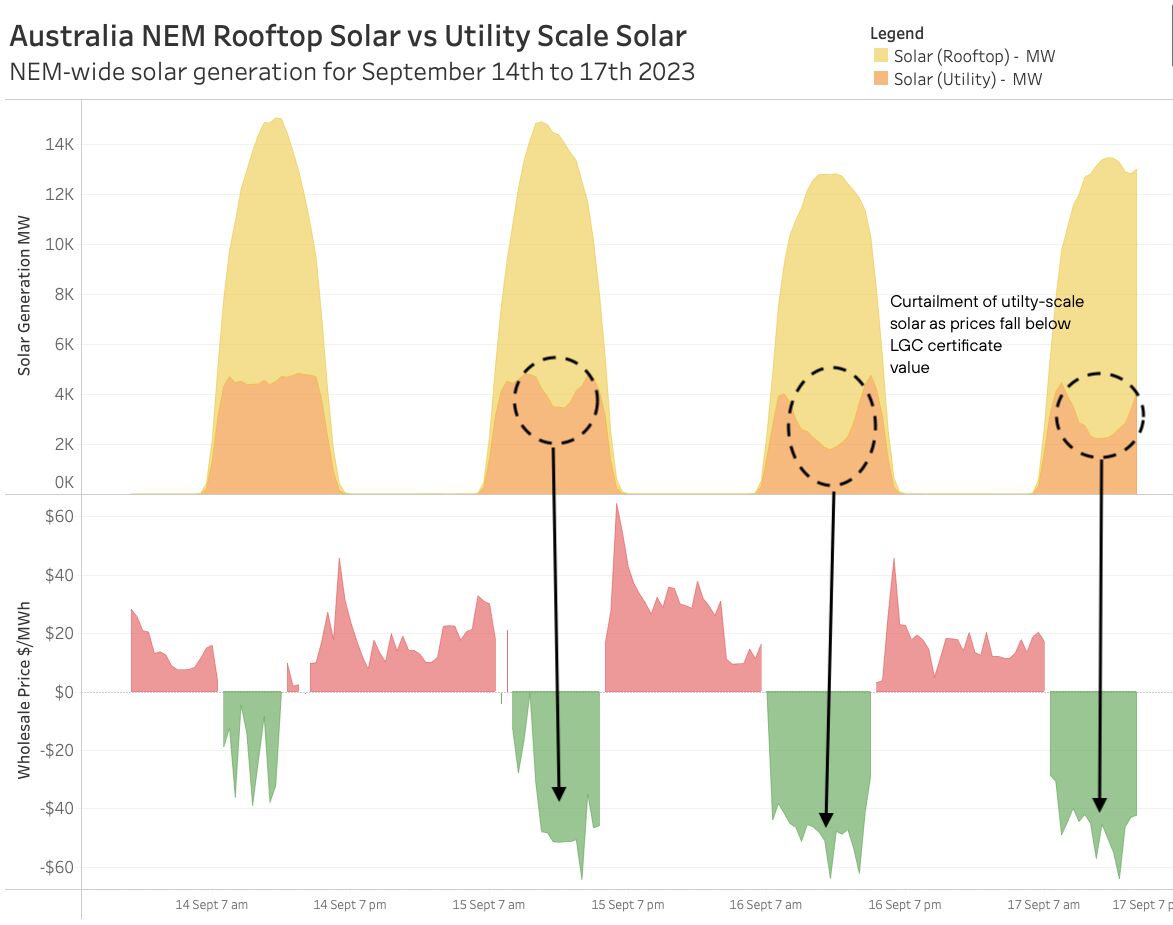This screenshot has height=925, width=1173.
Task: Click the curtailment annotation text
Action: click(x=986, y=334)
